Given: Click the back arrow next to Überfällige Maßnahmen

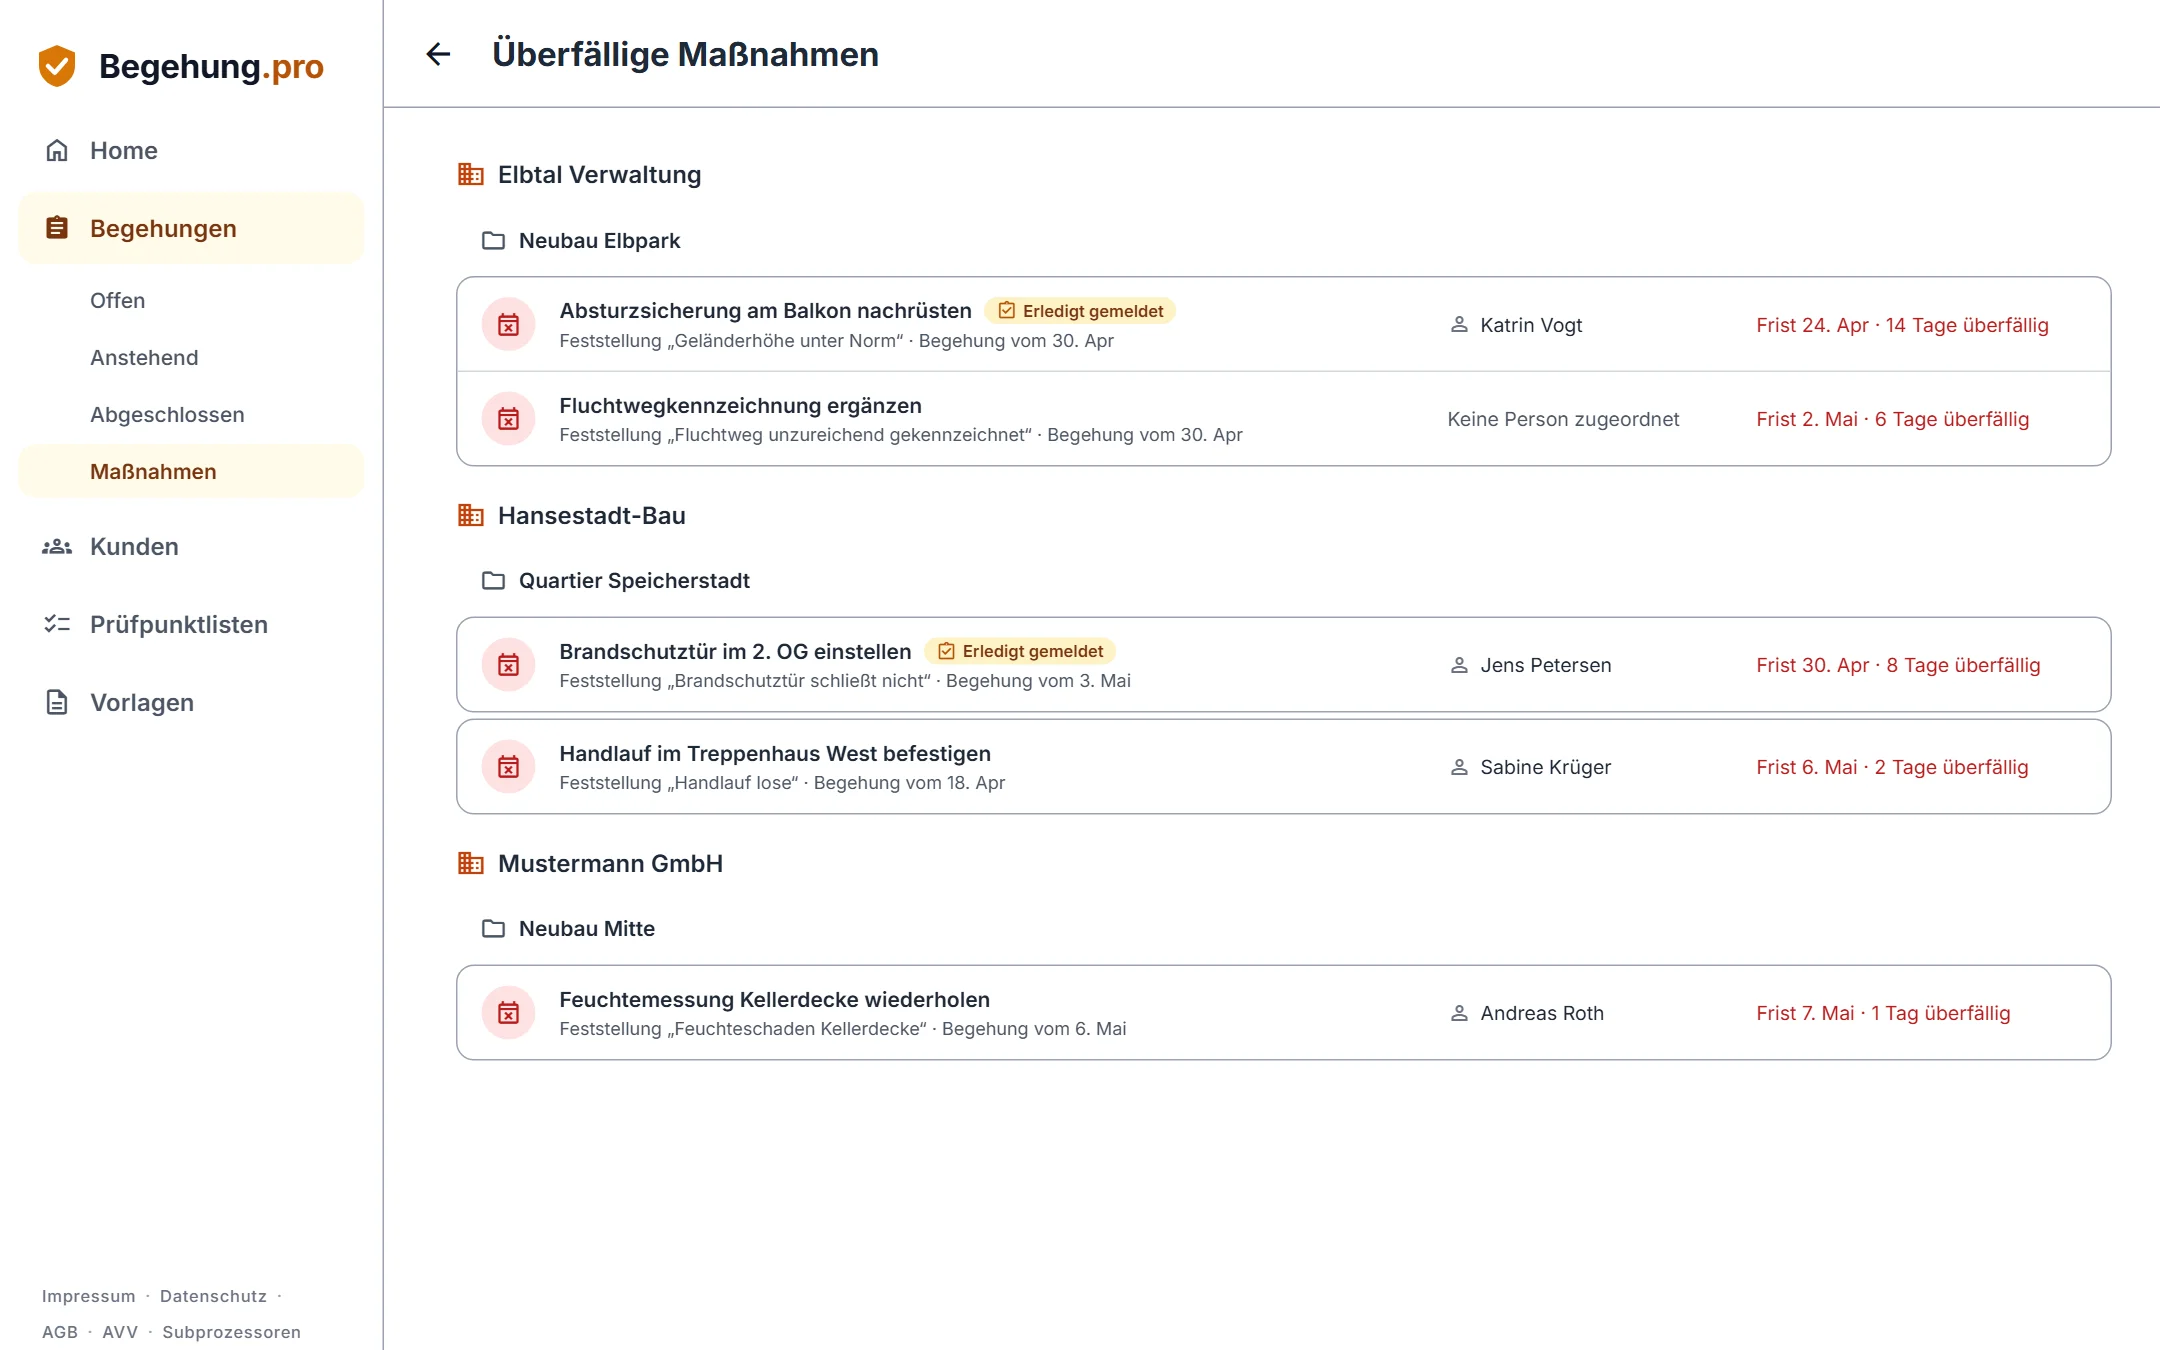Looking at the screenshot, I should pos(438,54).
